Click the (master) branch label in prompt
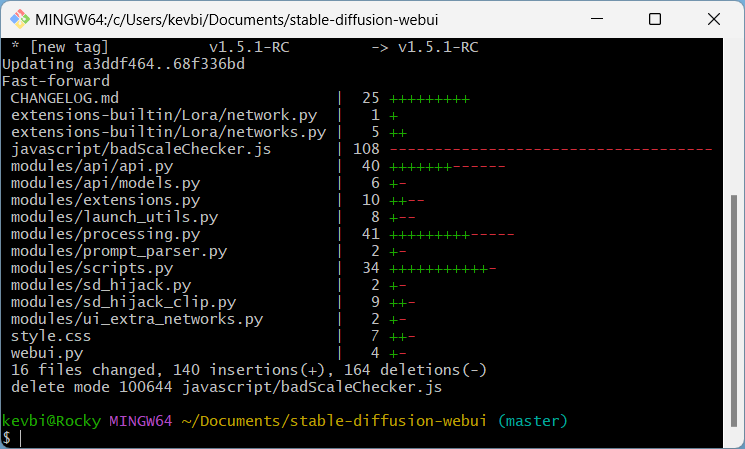This screenshot has height=449, width=745. point(533,420)
